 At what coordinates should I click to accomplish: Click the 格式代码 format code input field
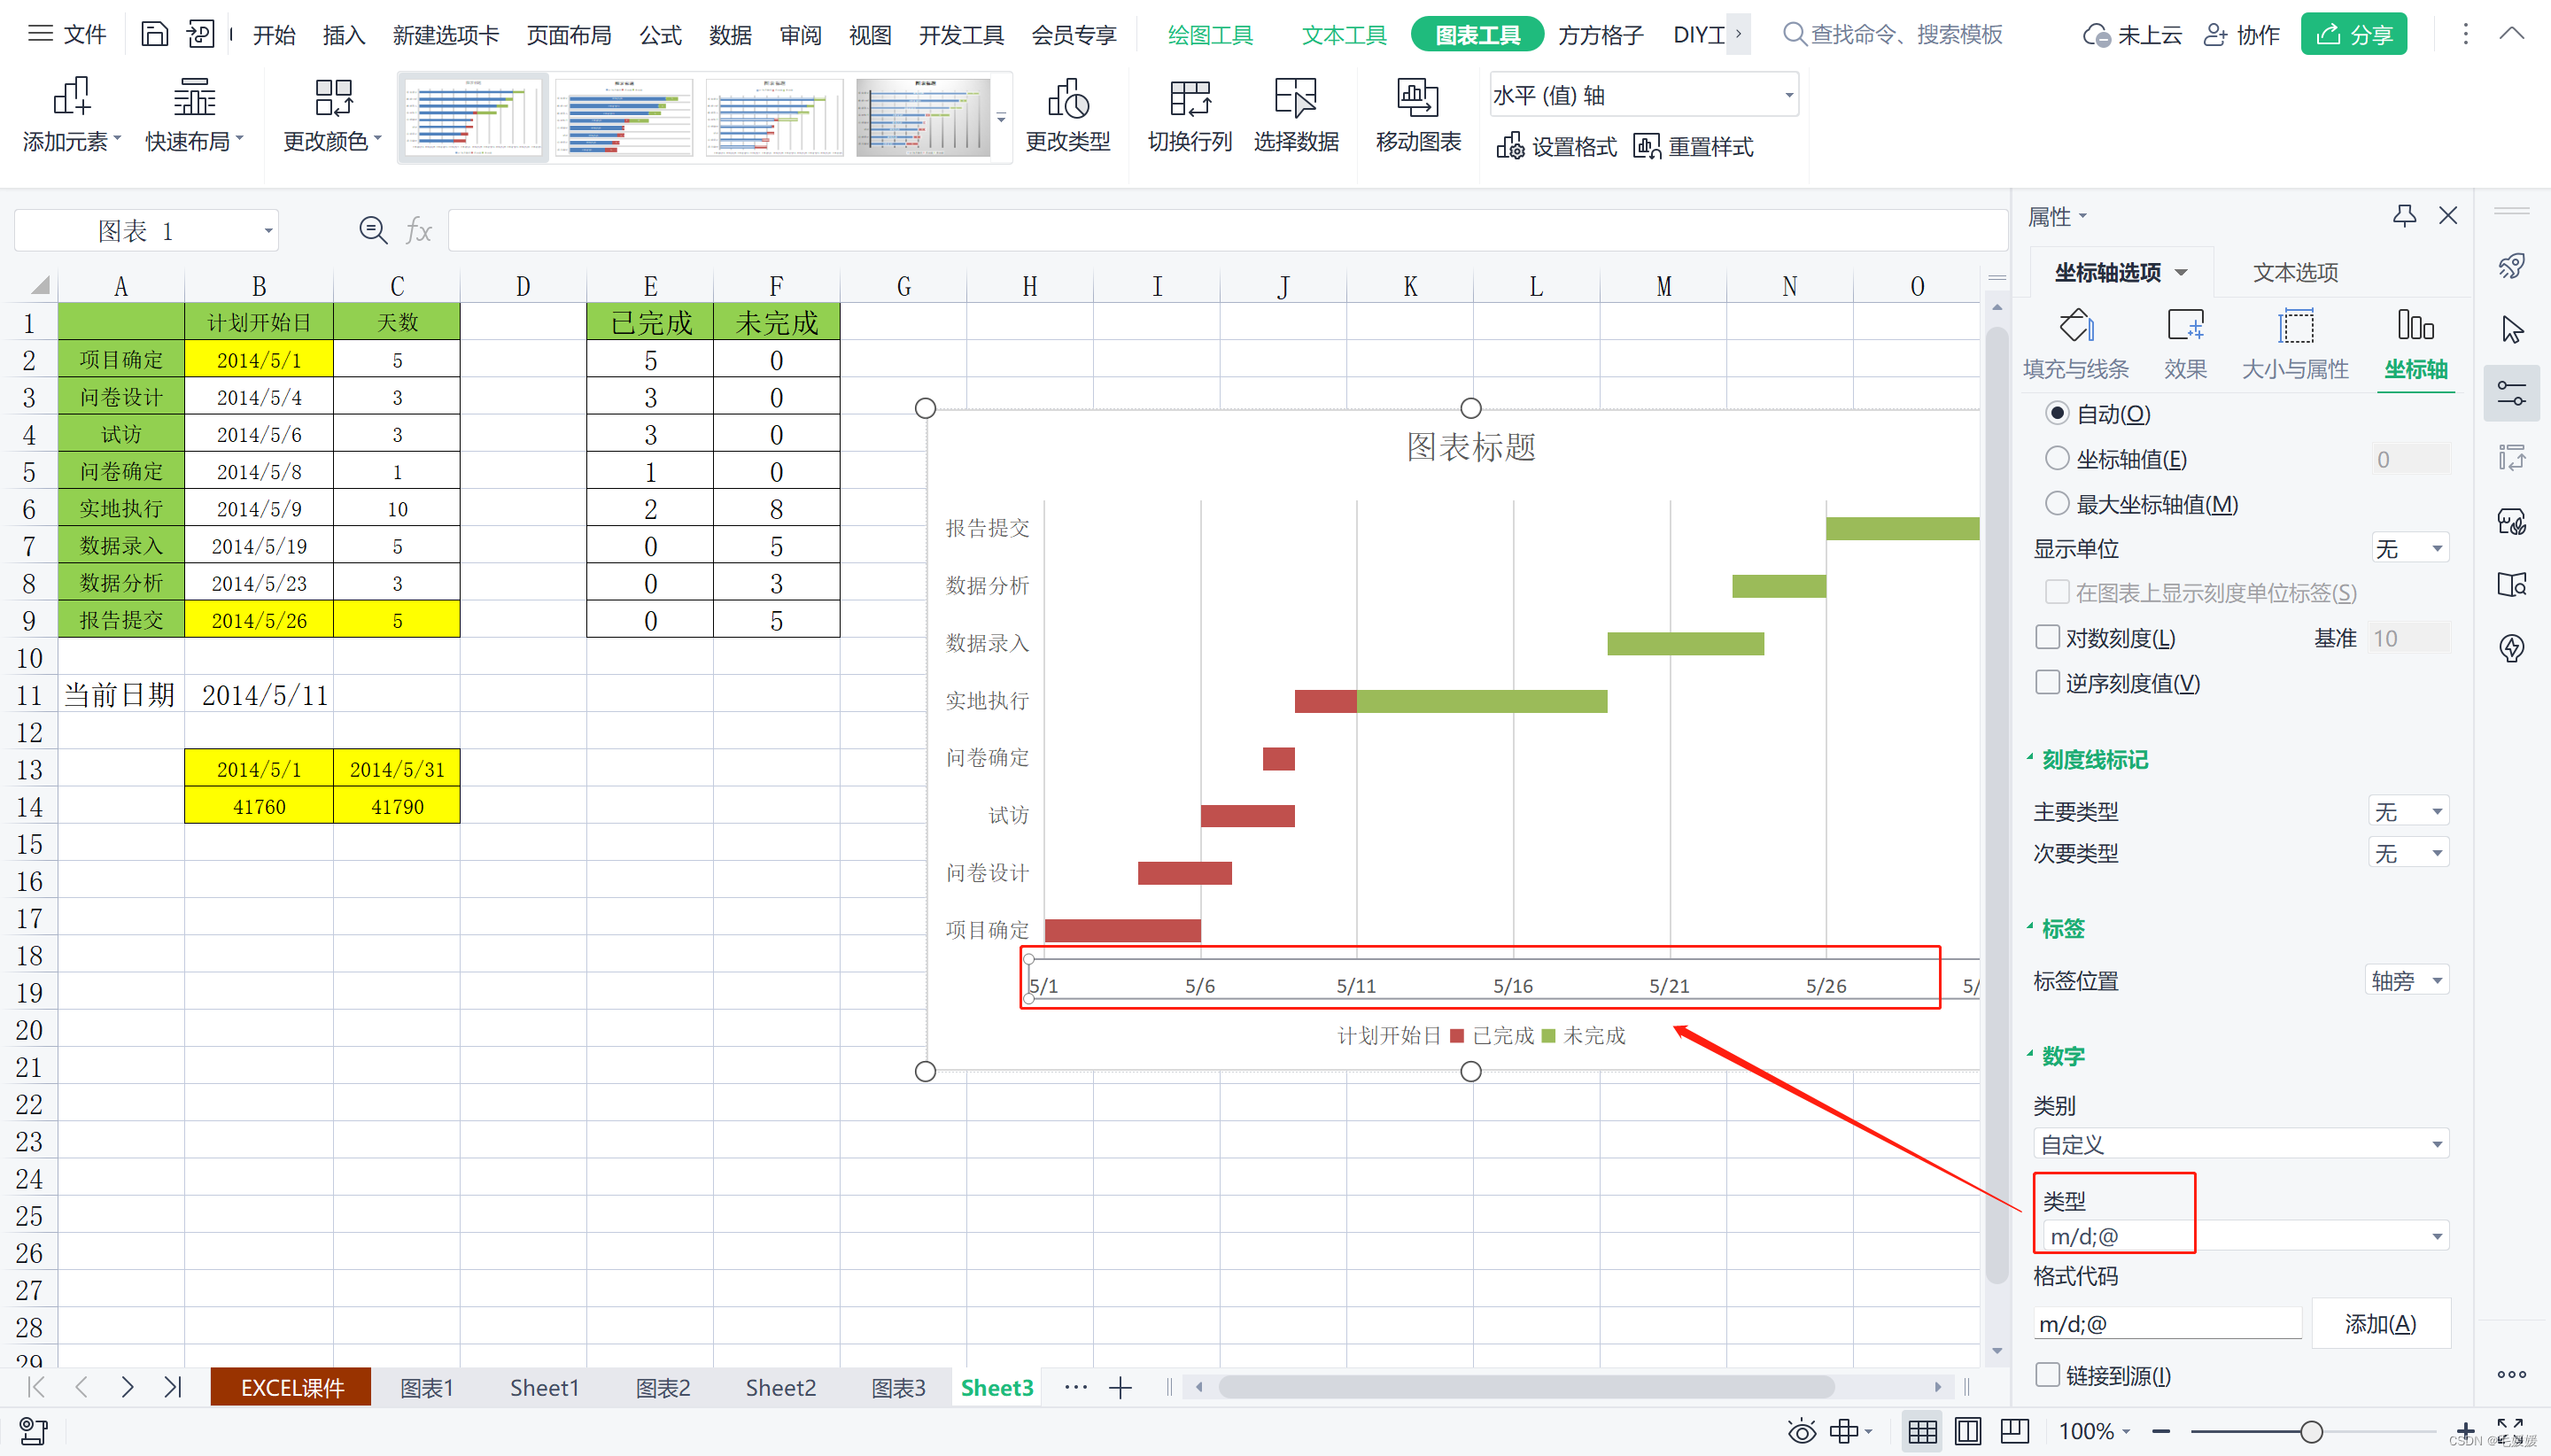[x=2166, y=1323]
